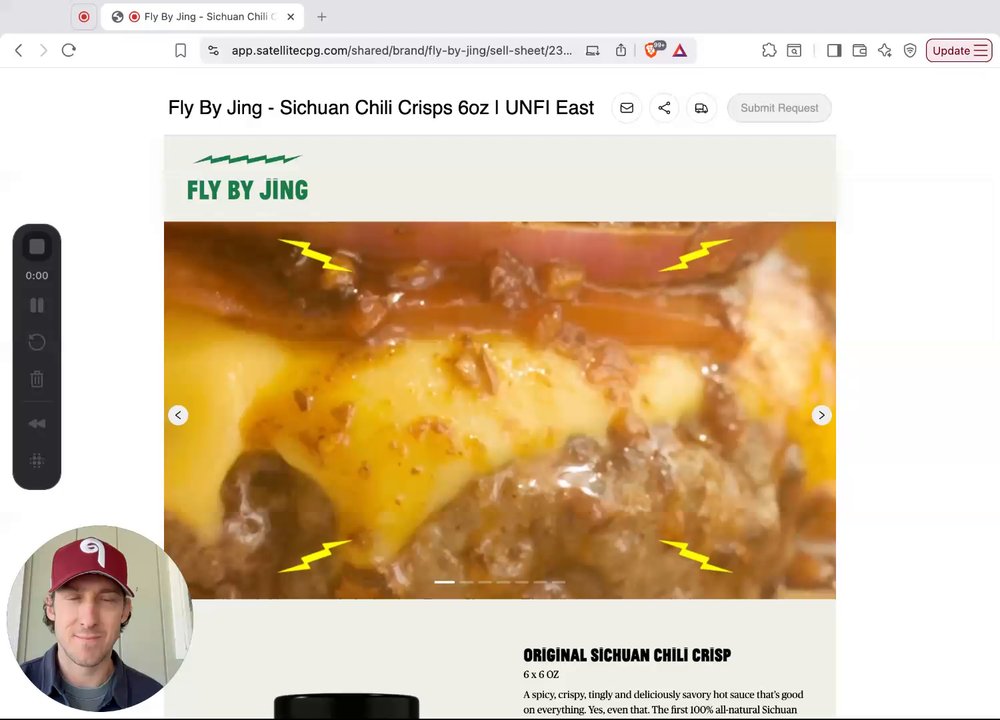Go forward in browser history
The height and width of the screenshot is (720, 1000).
(43, 50)
